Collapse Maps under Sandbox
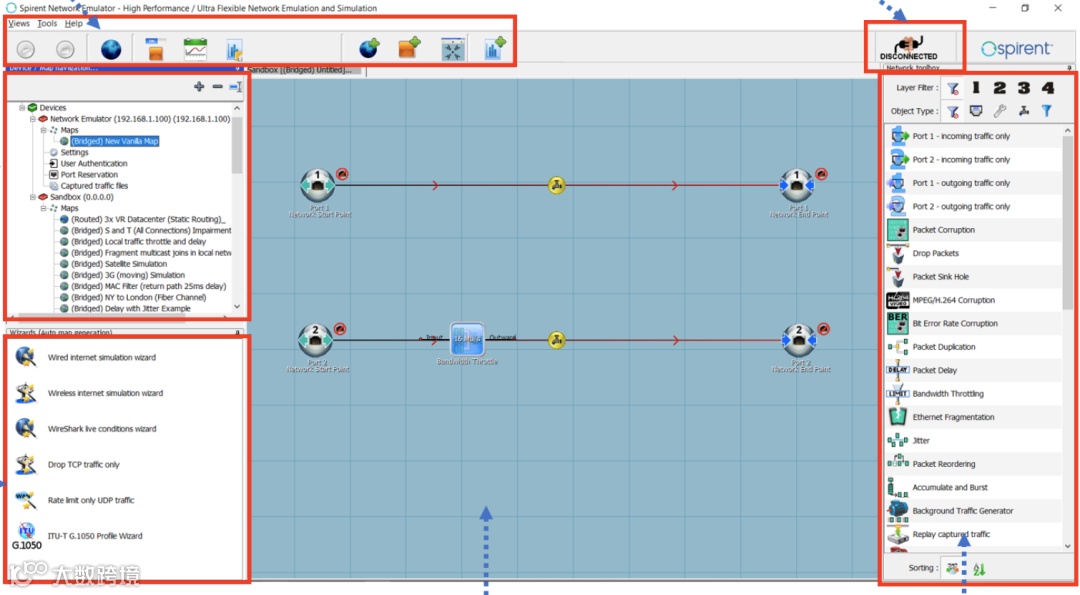Image resolution: width=1080 pixels, height=595 pixels. 43,208
